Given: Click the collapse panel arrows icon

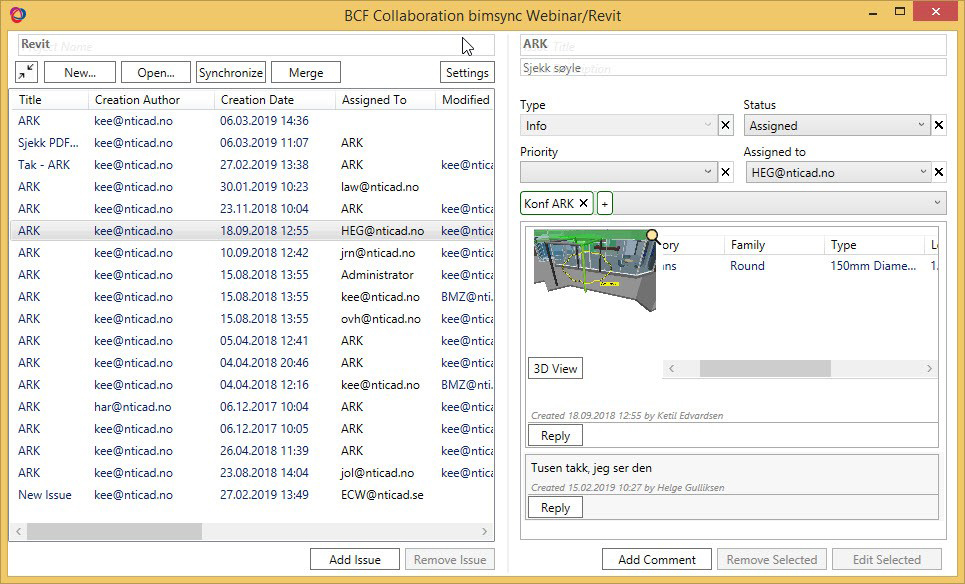Looking at the screenshot, I should pos(27,72).
